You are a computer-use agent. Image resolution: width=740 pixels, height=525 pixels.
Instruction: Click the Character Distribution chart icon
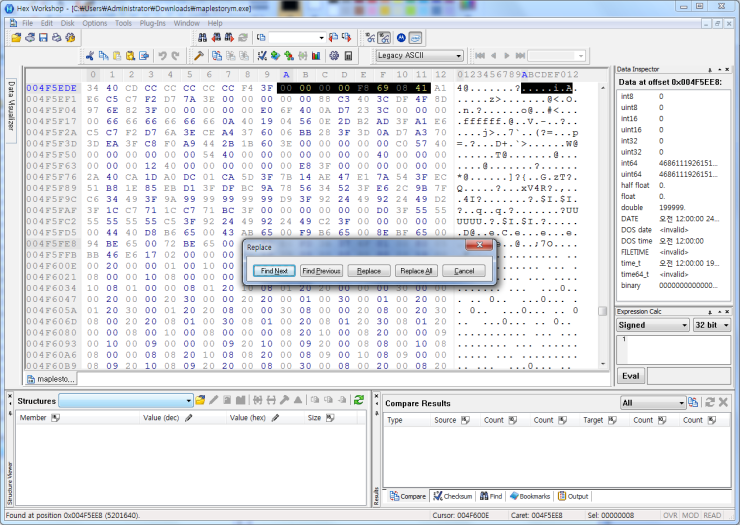pos(316,56)
